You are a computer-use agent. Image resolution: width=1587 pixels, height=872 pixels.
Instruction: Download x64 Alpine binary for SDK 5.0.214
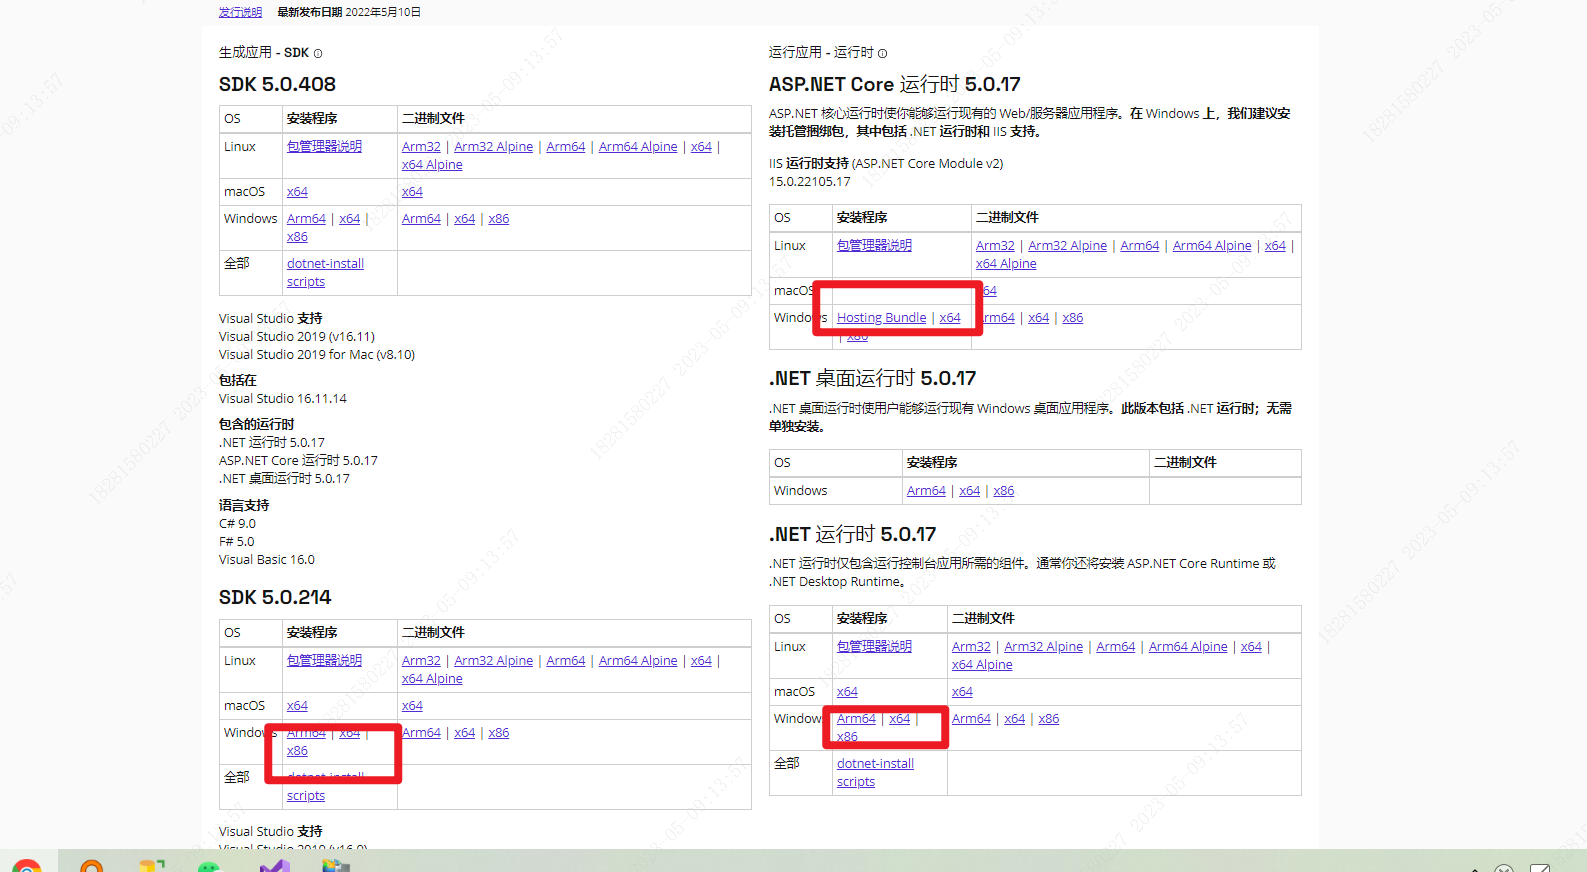coord(432,678)
